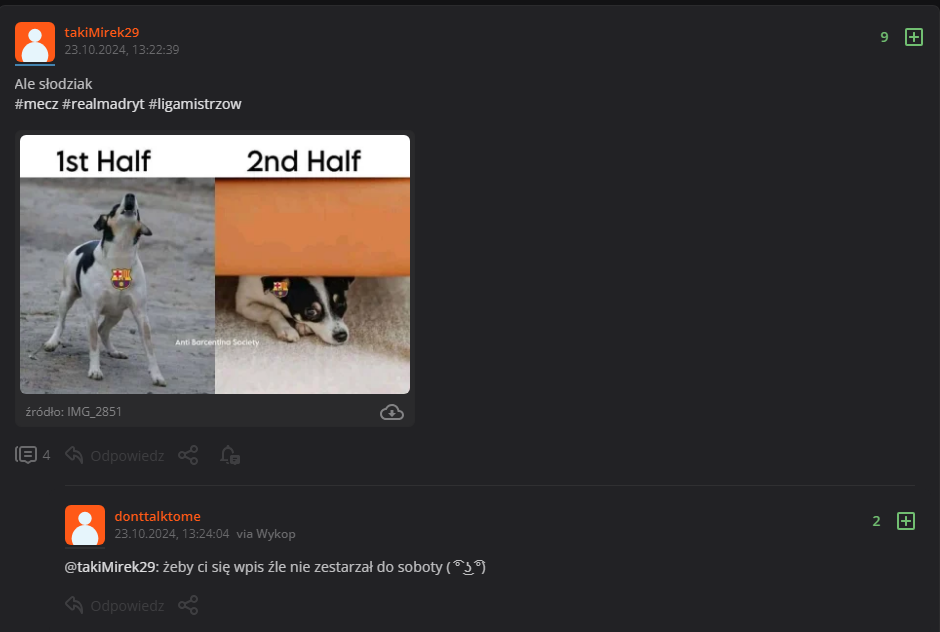Reply to donttalktome's comment with Odpowiedz
Viewport: 940px width, 632px height.
(x=115, y=606)
